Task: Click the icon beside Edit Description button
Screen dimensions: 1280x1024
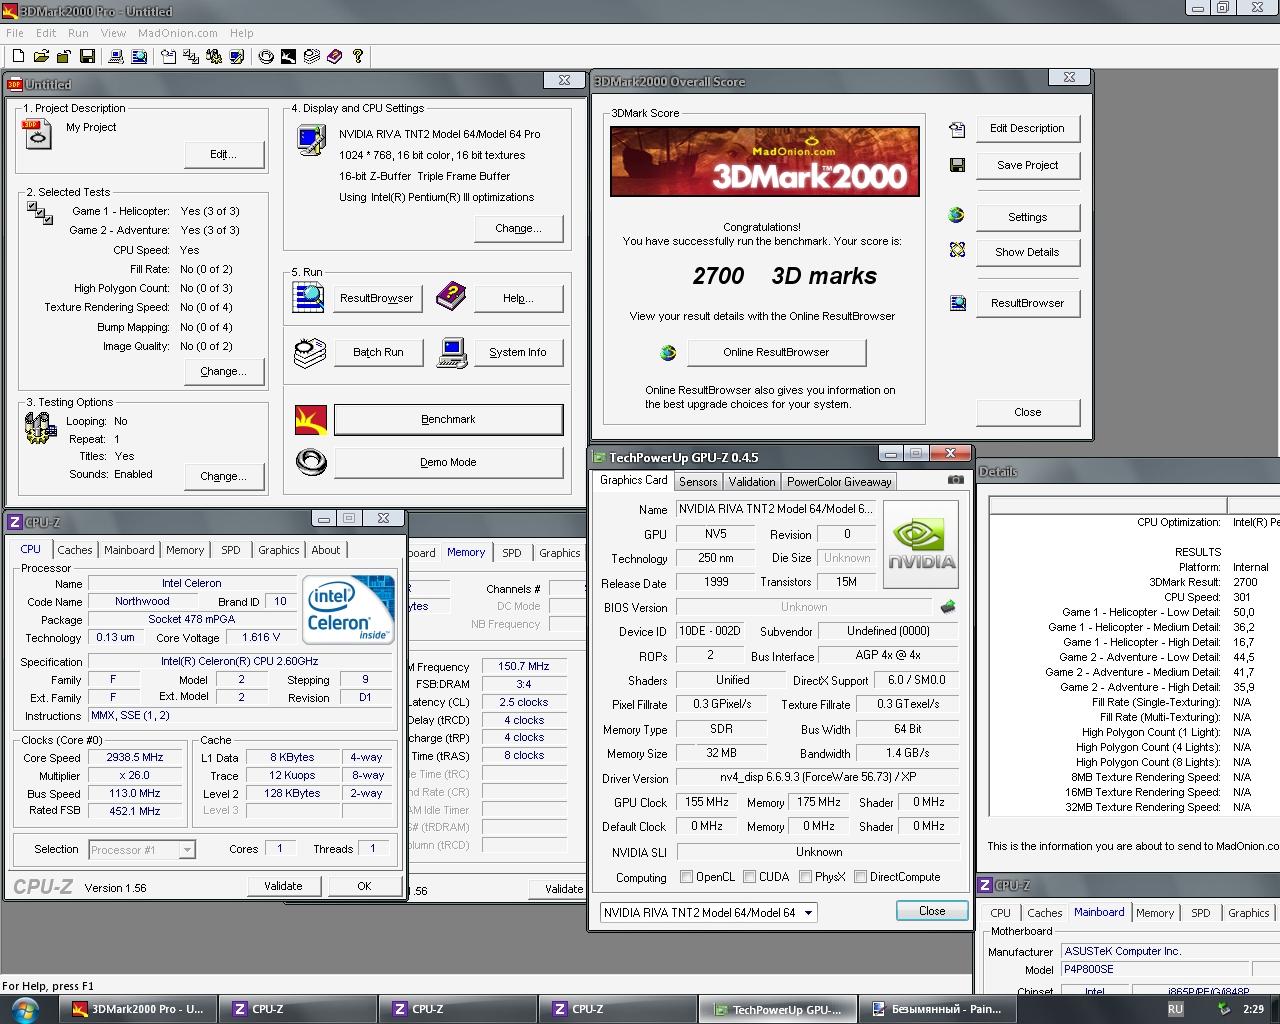Action: point(957,128)
